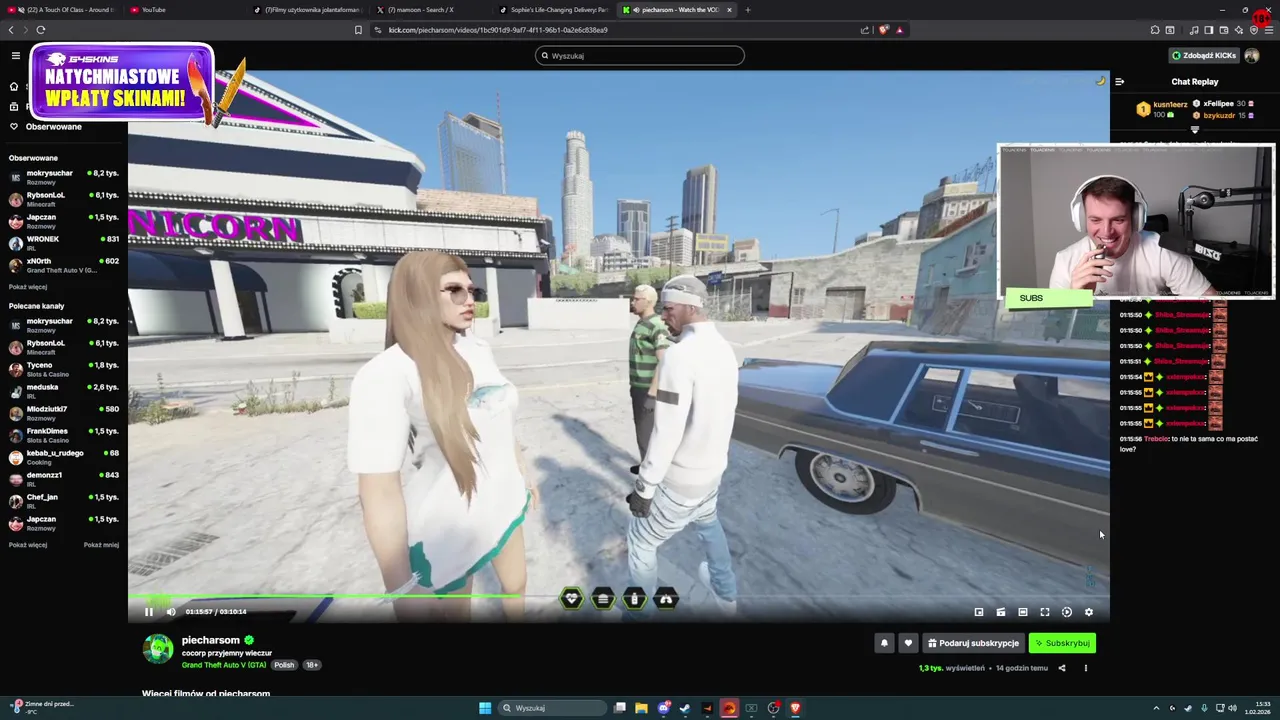Open File Explorer from taskbar

pyautogui.click(x=641, y=708)
